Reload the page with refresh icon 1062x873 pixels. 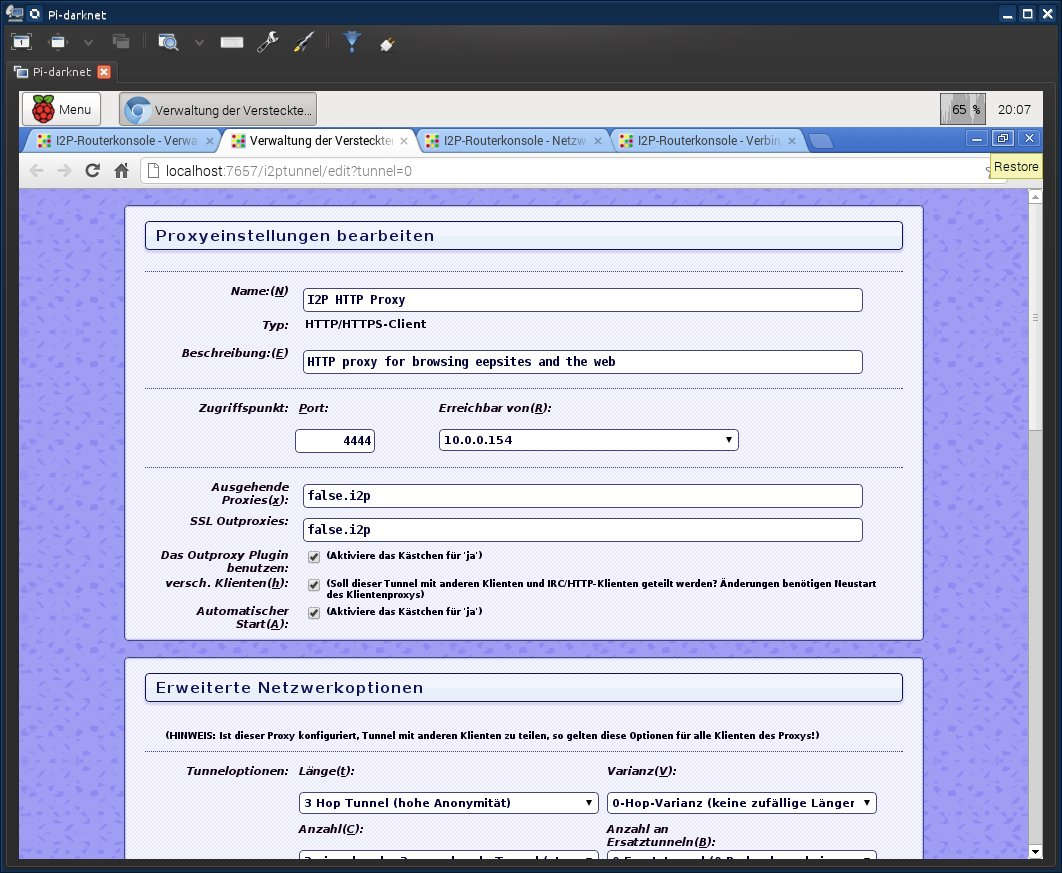(93, 171)
